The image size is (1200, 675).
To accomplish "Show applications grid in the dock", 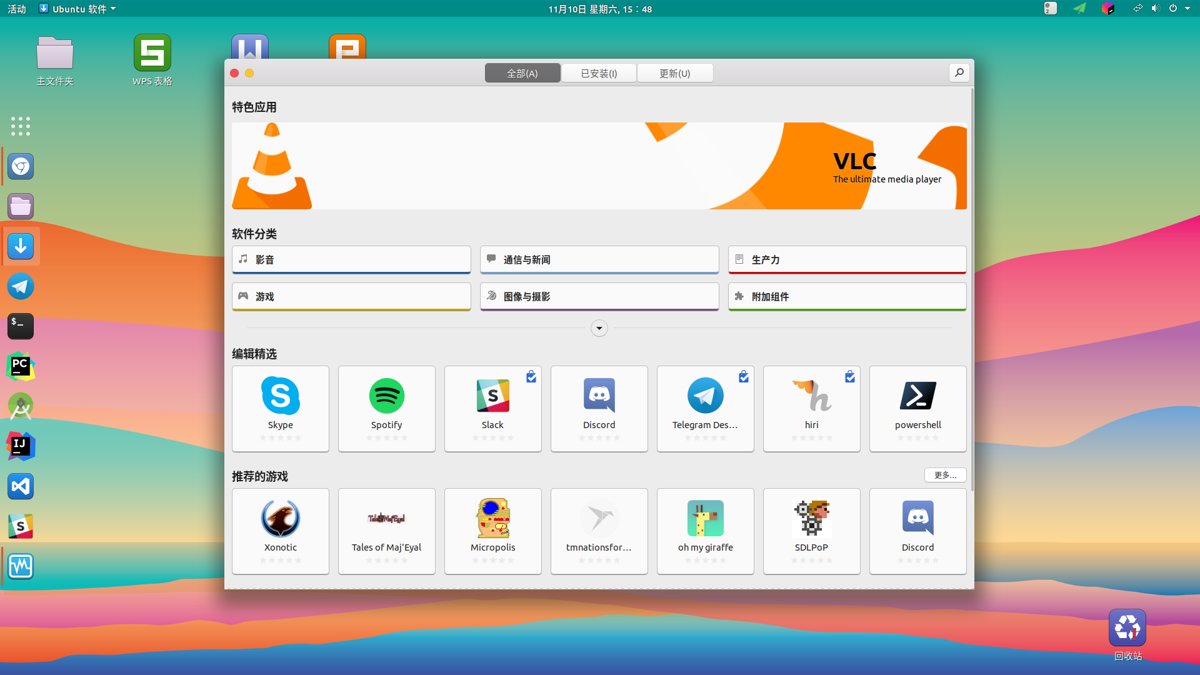I will click(x=21, y=126).
